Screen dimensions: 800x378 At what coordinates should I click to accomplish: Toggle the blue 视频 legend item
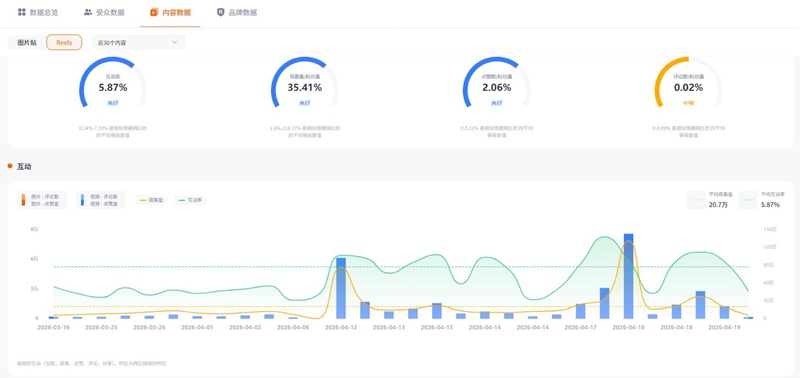[101, 200]
